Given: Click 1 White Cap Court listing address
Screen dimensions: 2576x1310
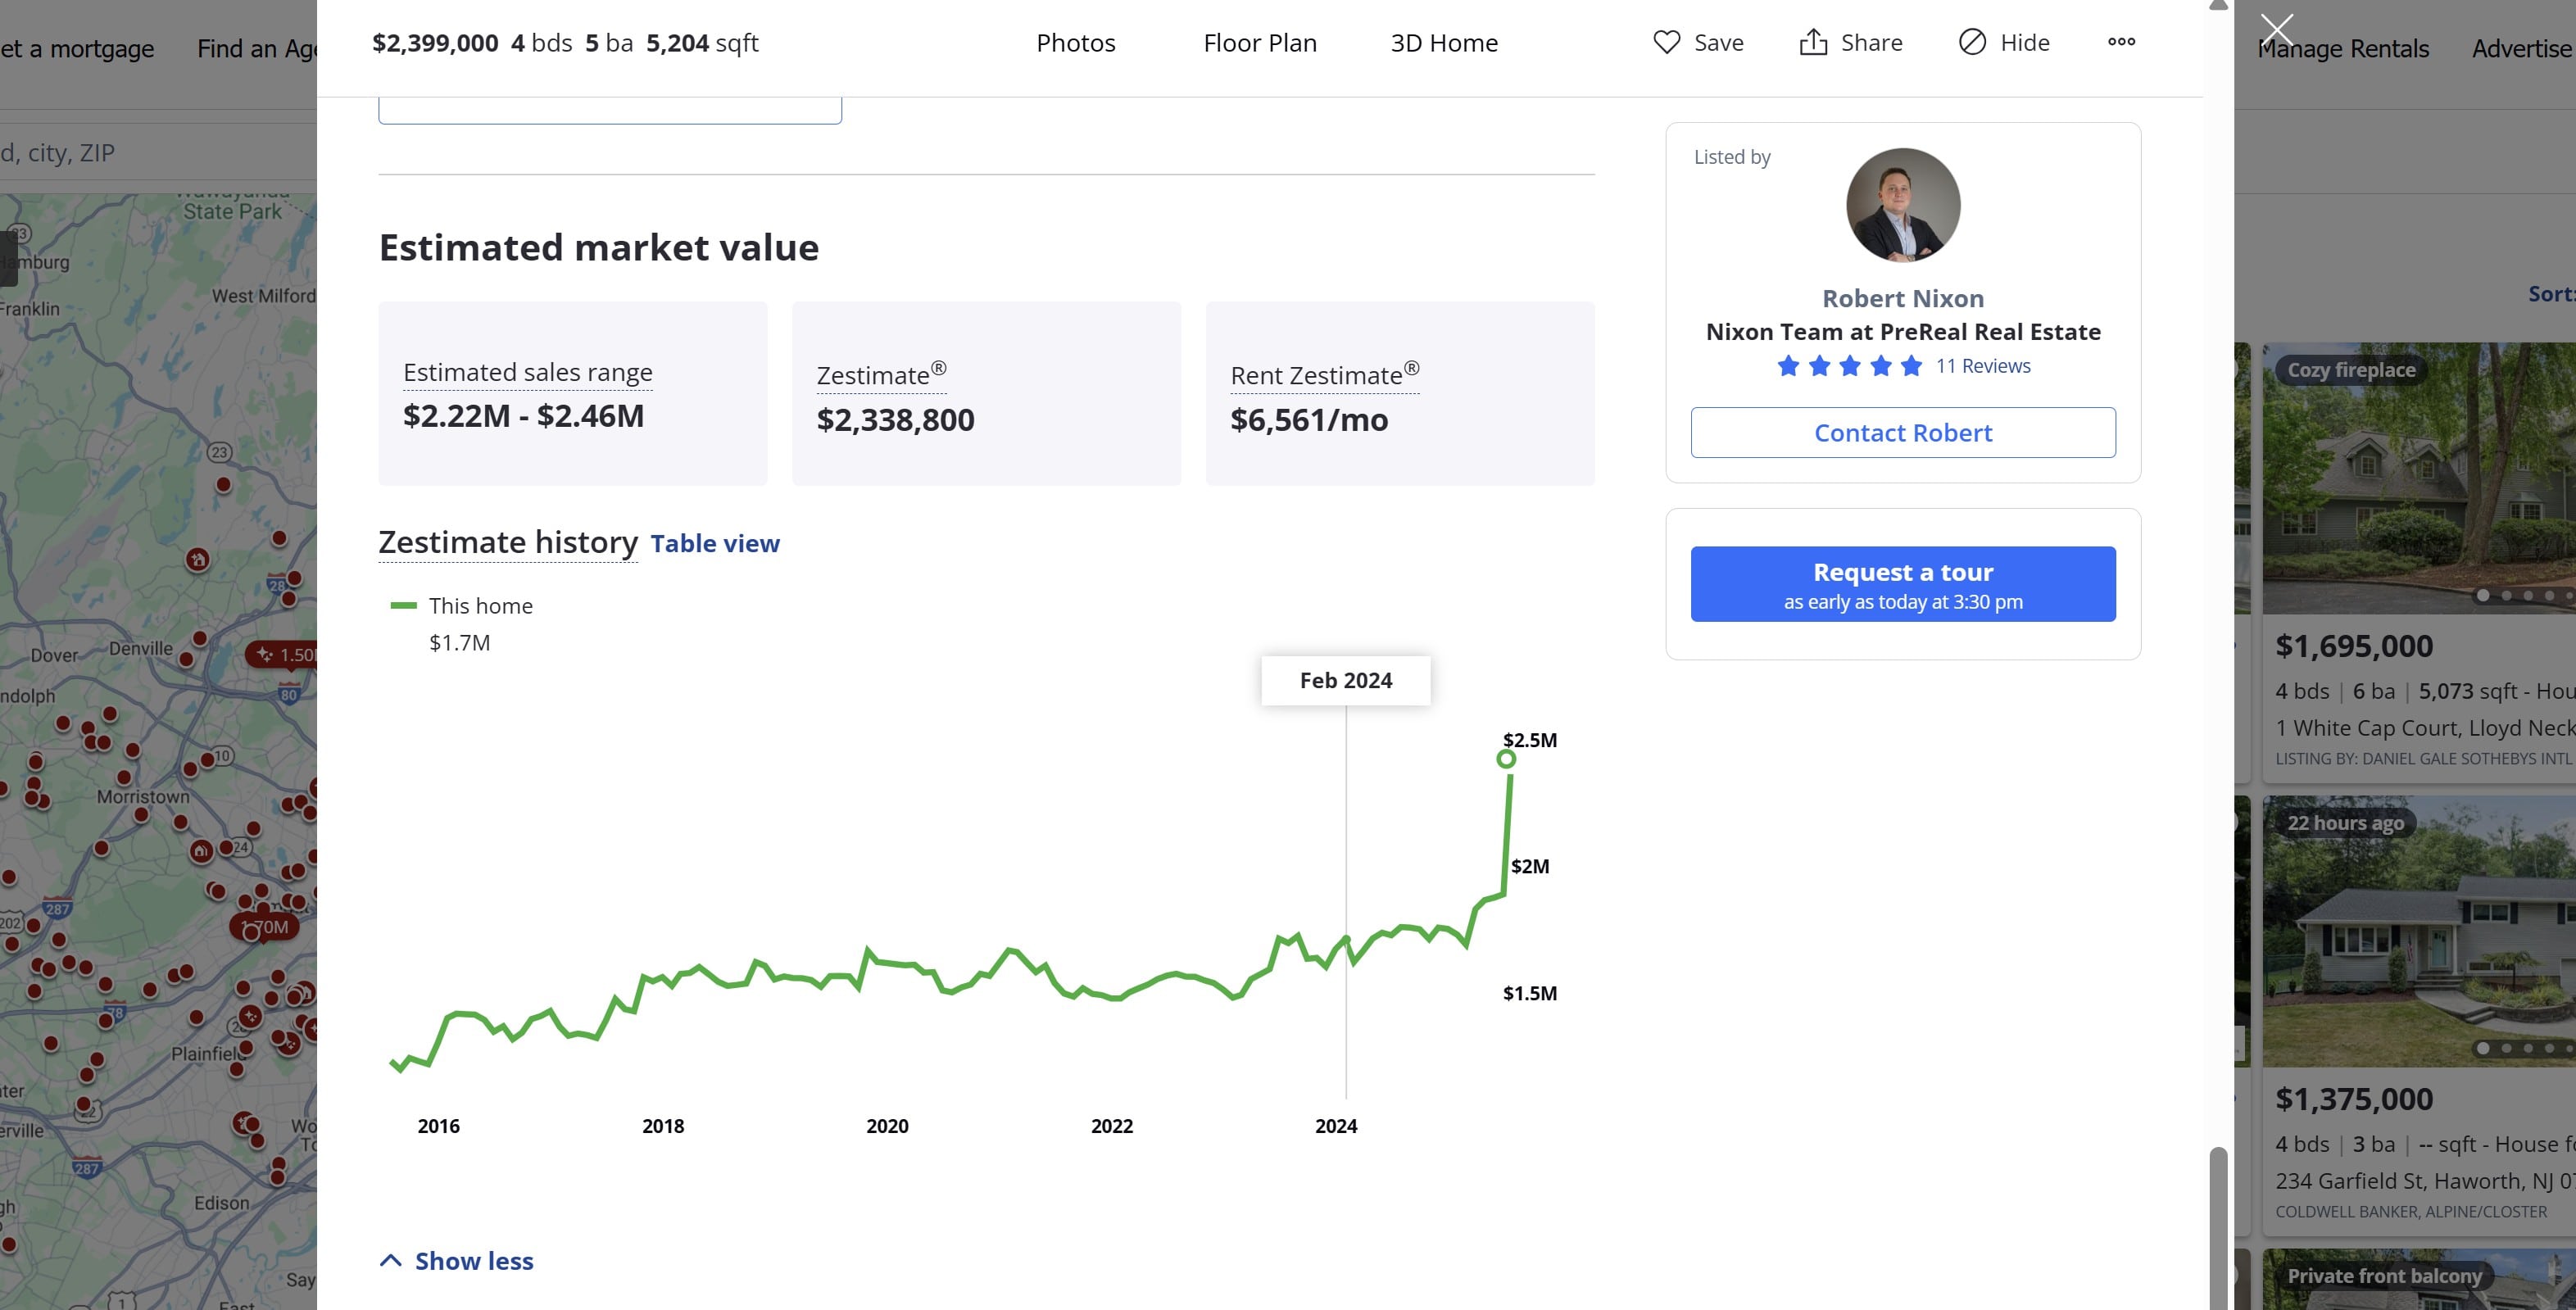Looking at the screenshot, I should click(x=2425, y=727).
